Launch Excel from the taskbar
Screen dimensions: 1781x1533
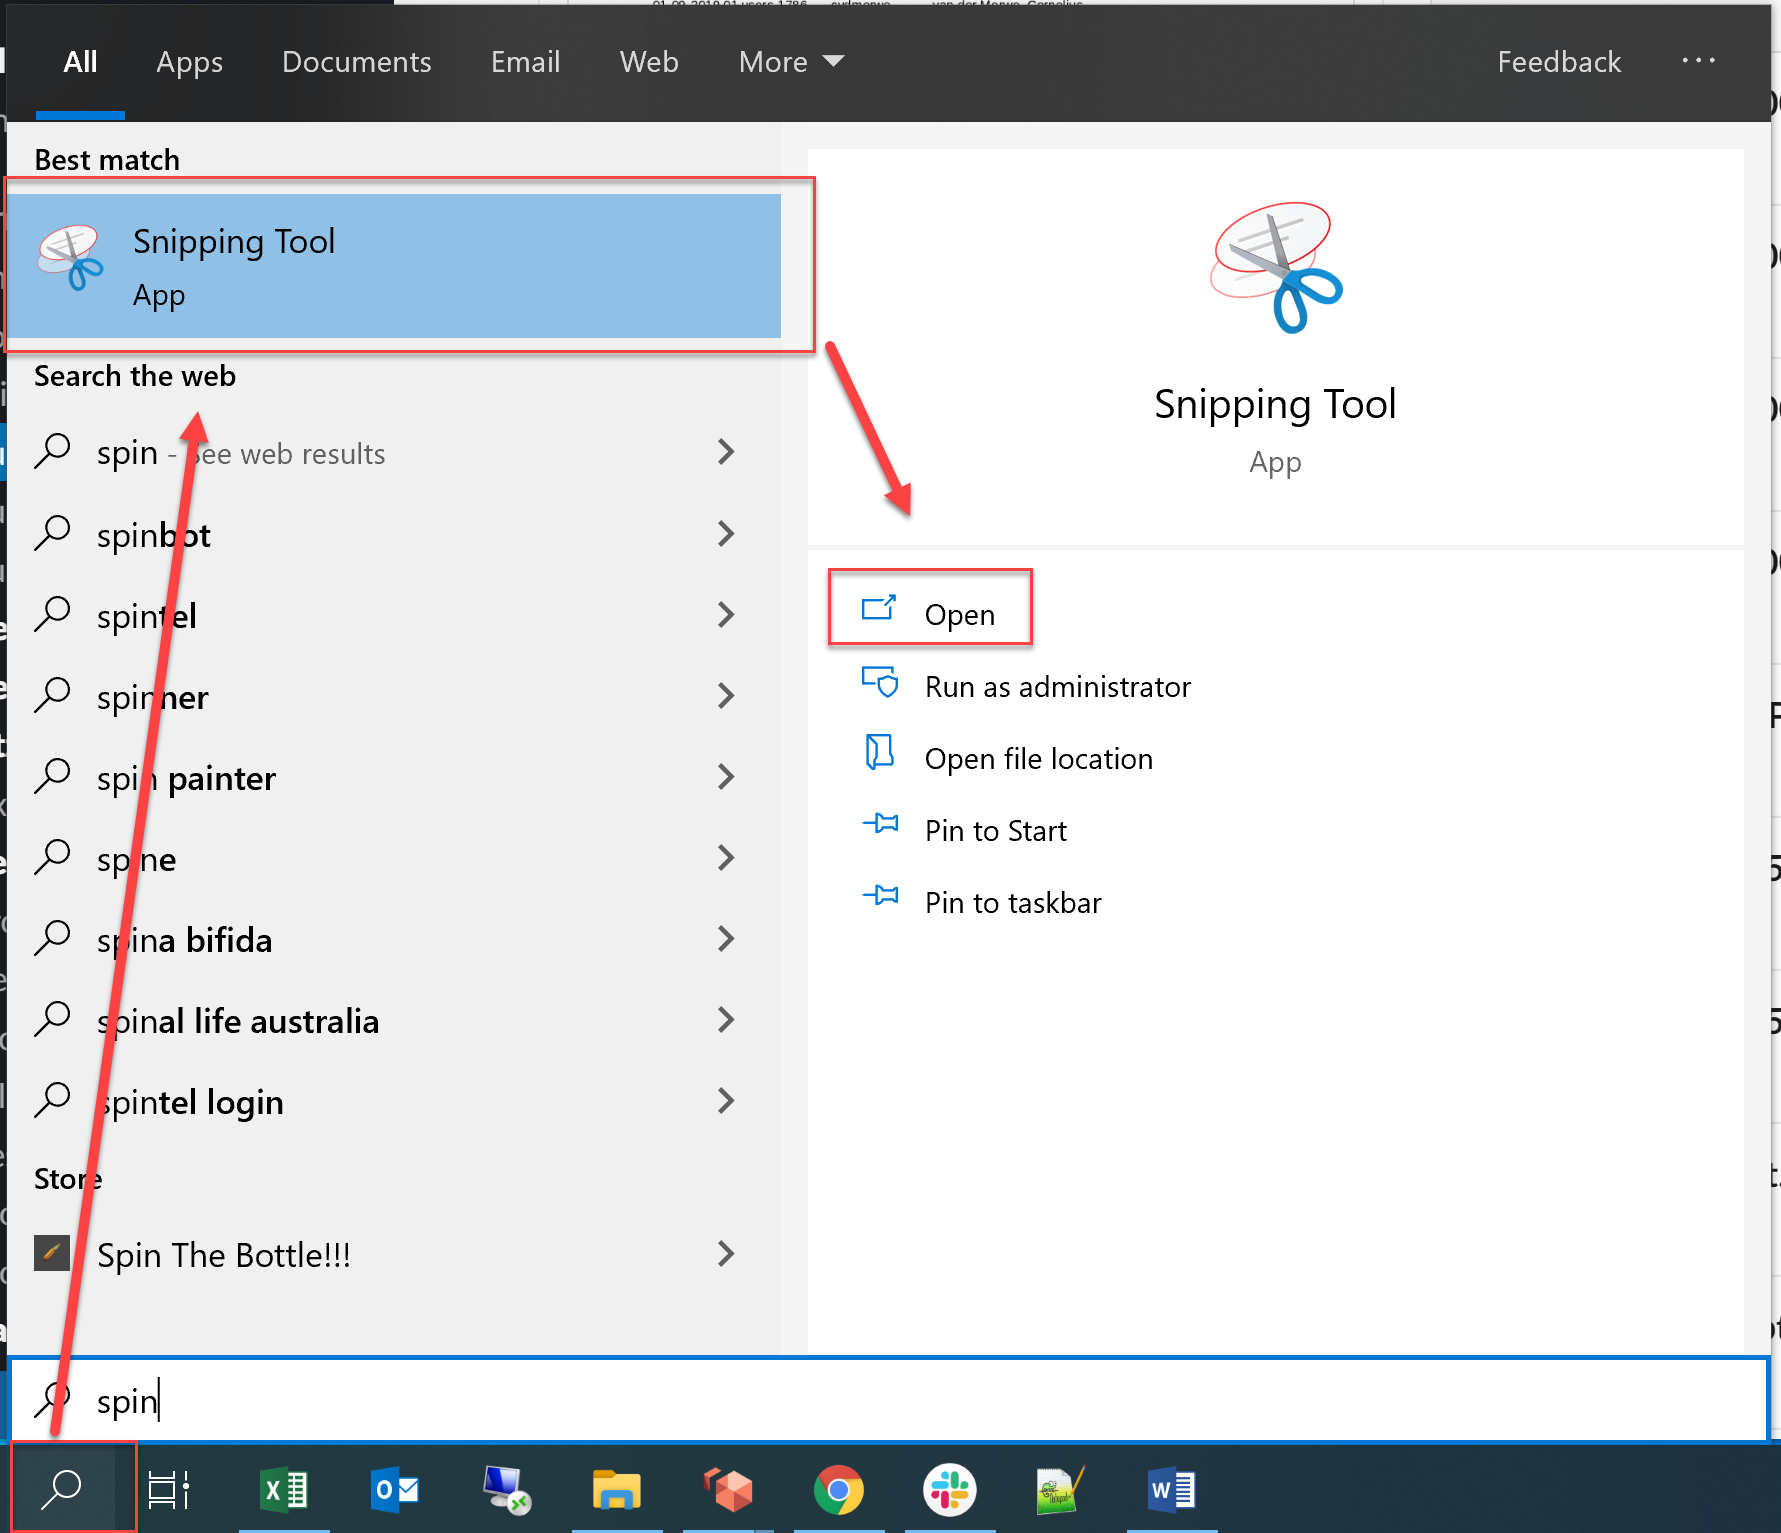tap(284, 1490)
